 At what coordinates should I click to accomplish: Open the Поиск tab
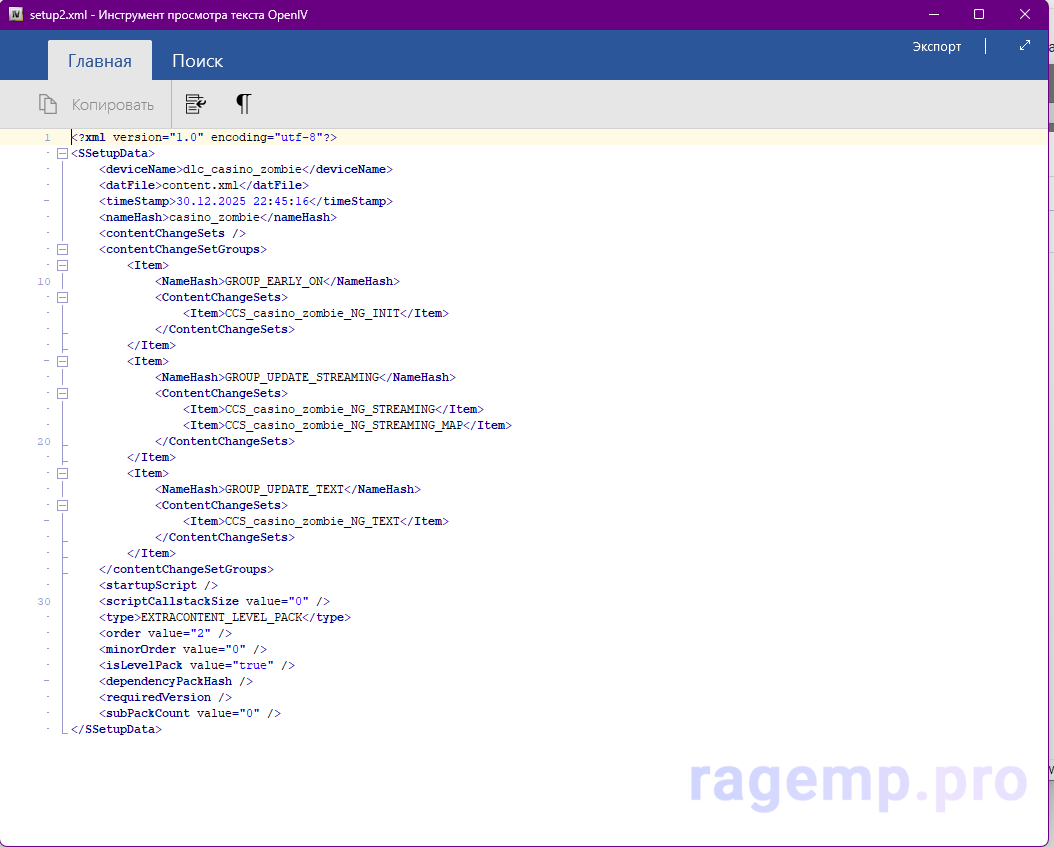point(197,61)
